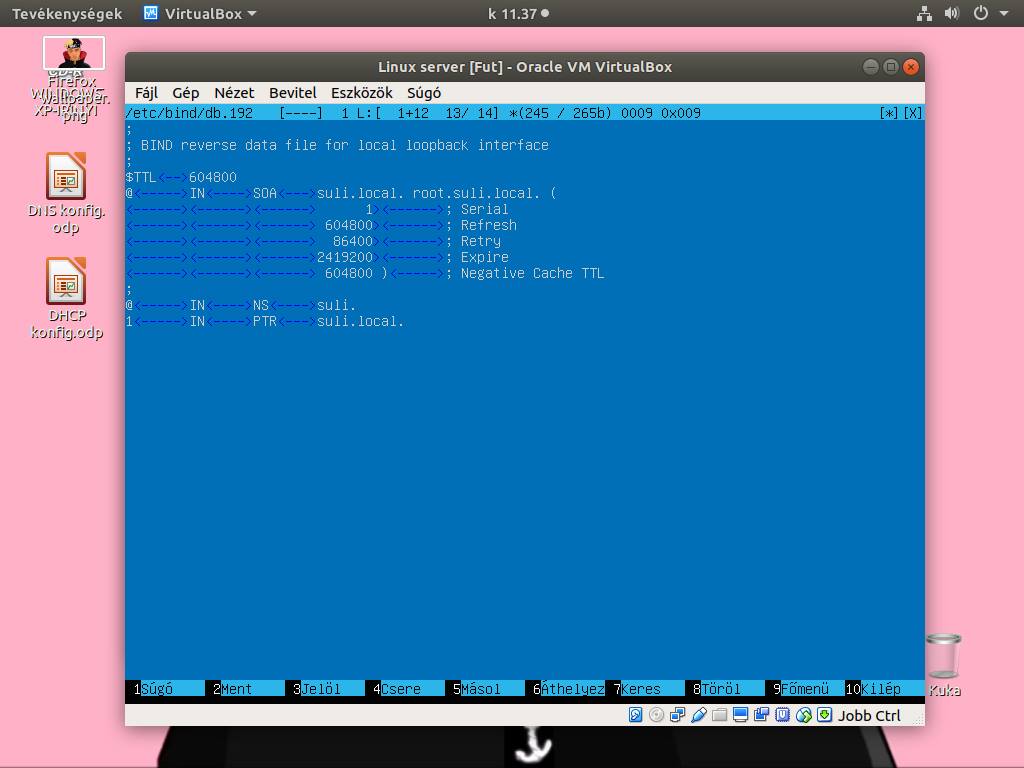Screen dimensions: 1024x768
Task: Click the hard disk activity status icon
Action: [635, 715]
